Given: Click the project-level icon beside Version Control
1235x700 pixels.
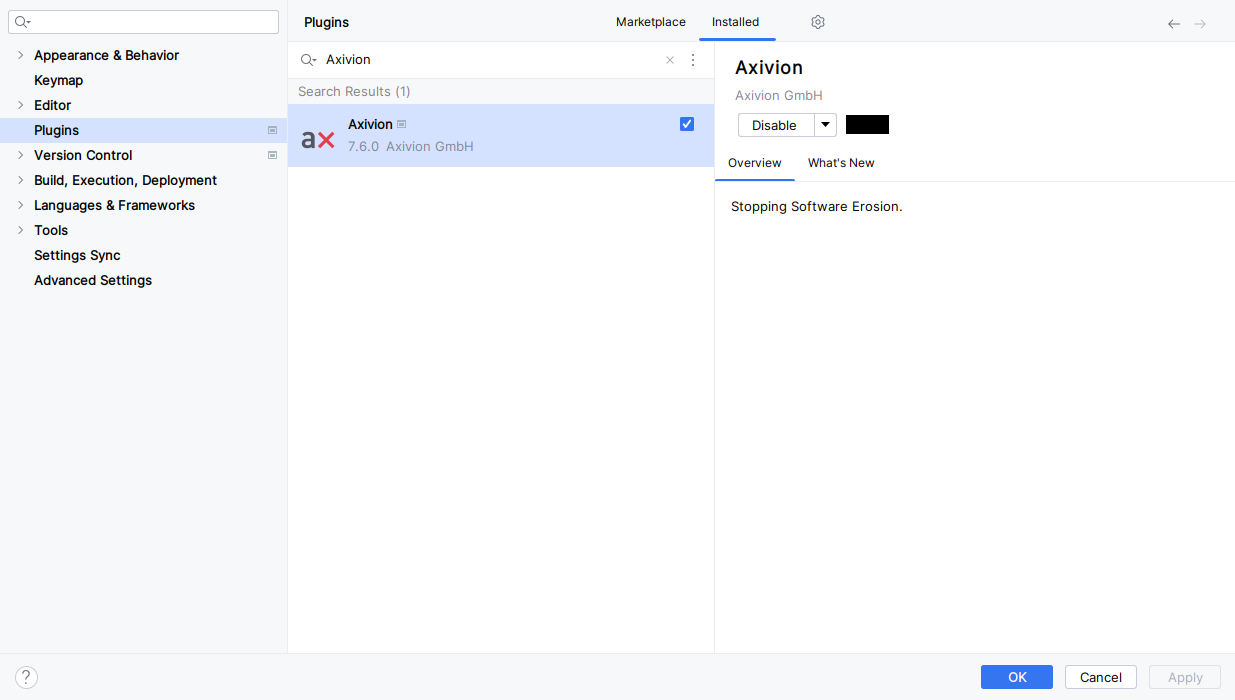Looking at the screenshot, I should (x=272, y=155).
